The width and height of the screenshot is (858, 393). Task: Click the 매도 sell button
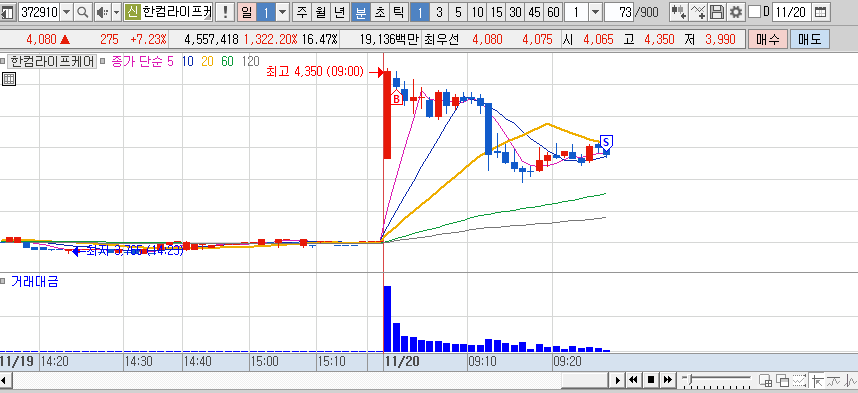810,39
